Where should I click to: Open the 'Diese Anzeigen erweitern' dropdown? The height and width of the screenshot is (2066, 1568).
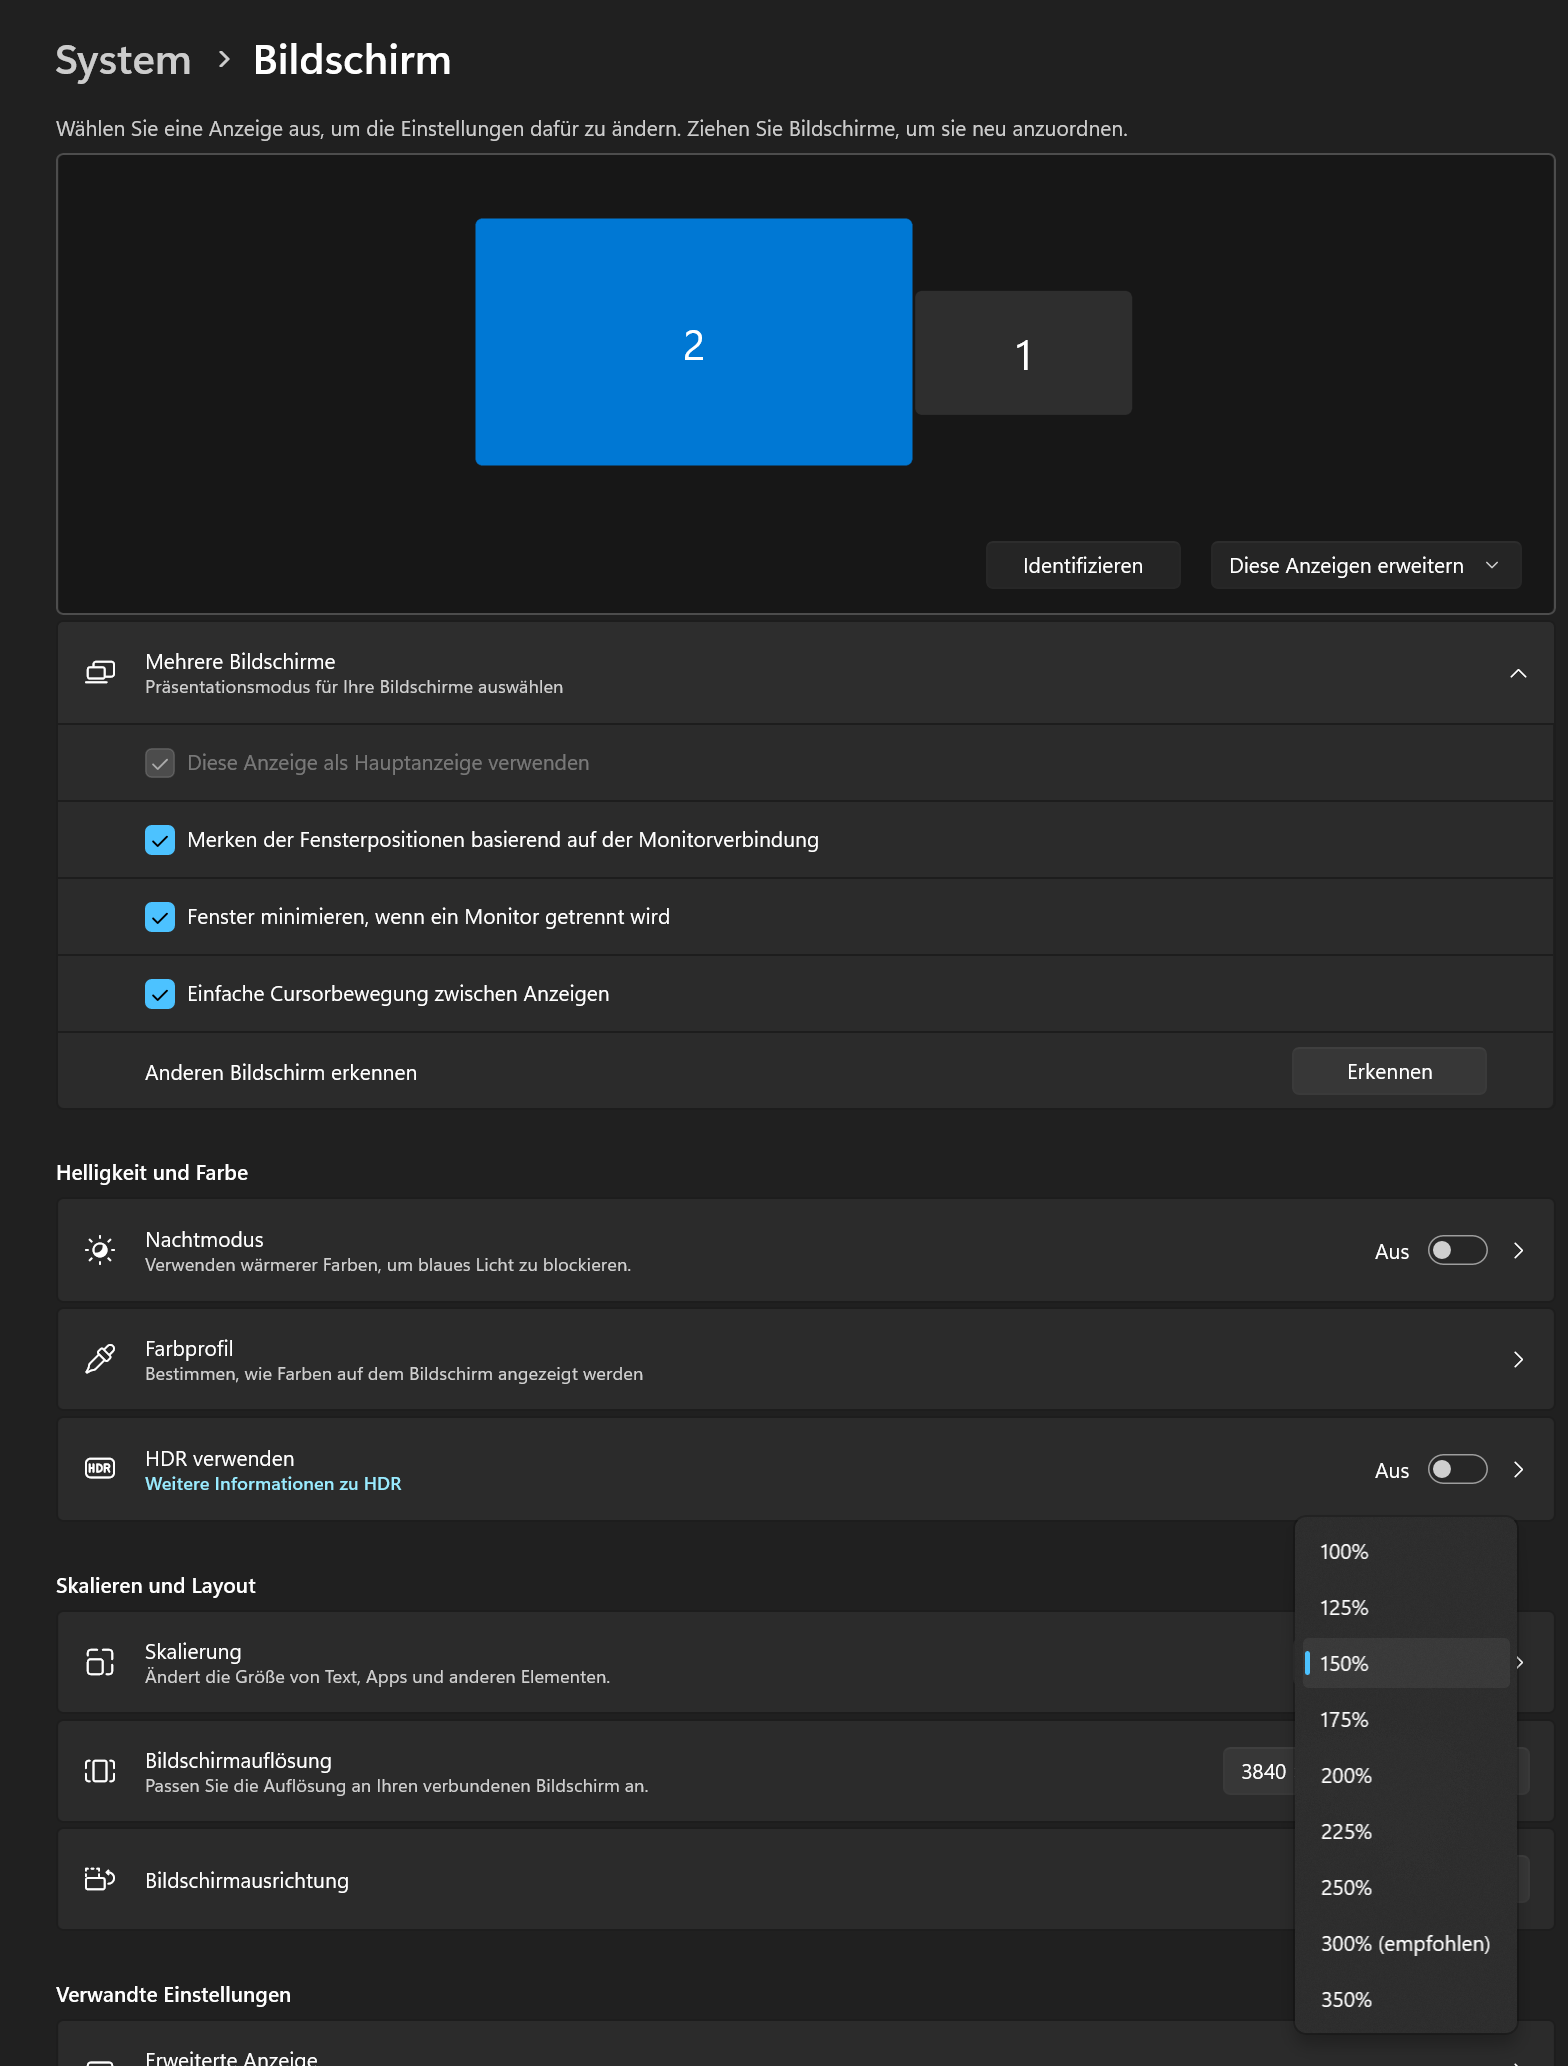coord(1365,566)
